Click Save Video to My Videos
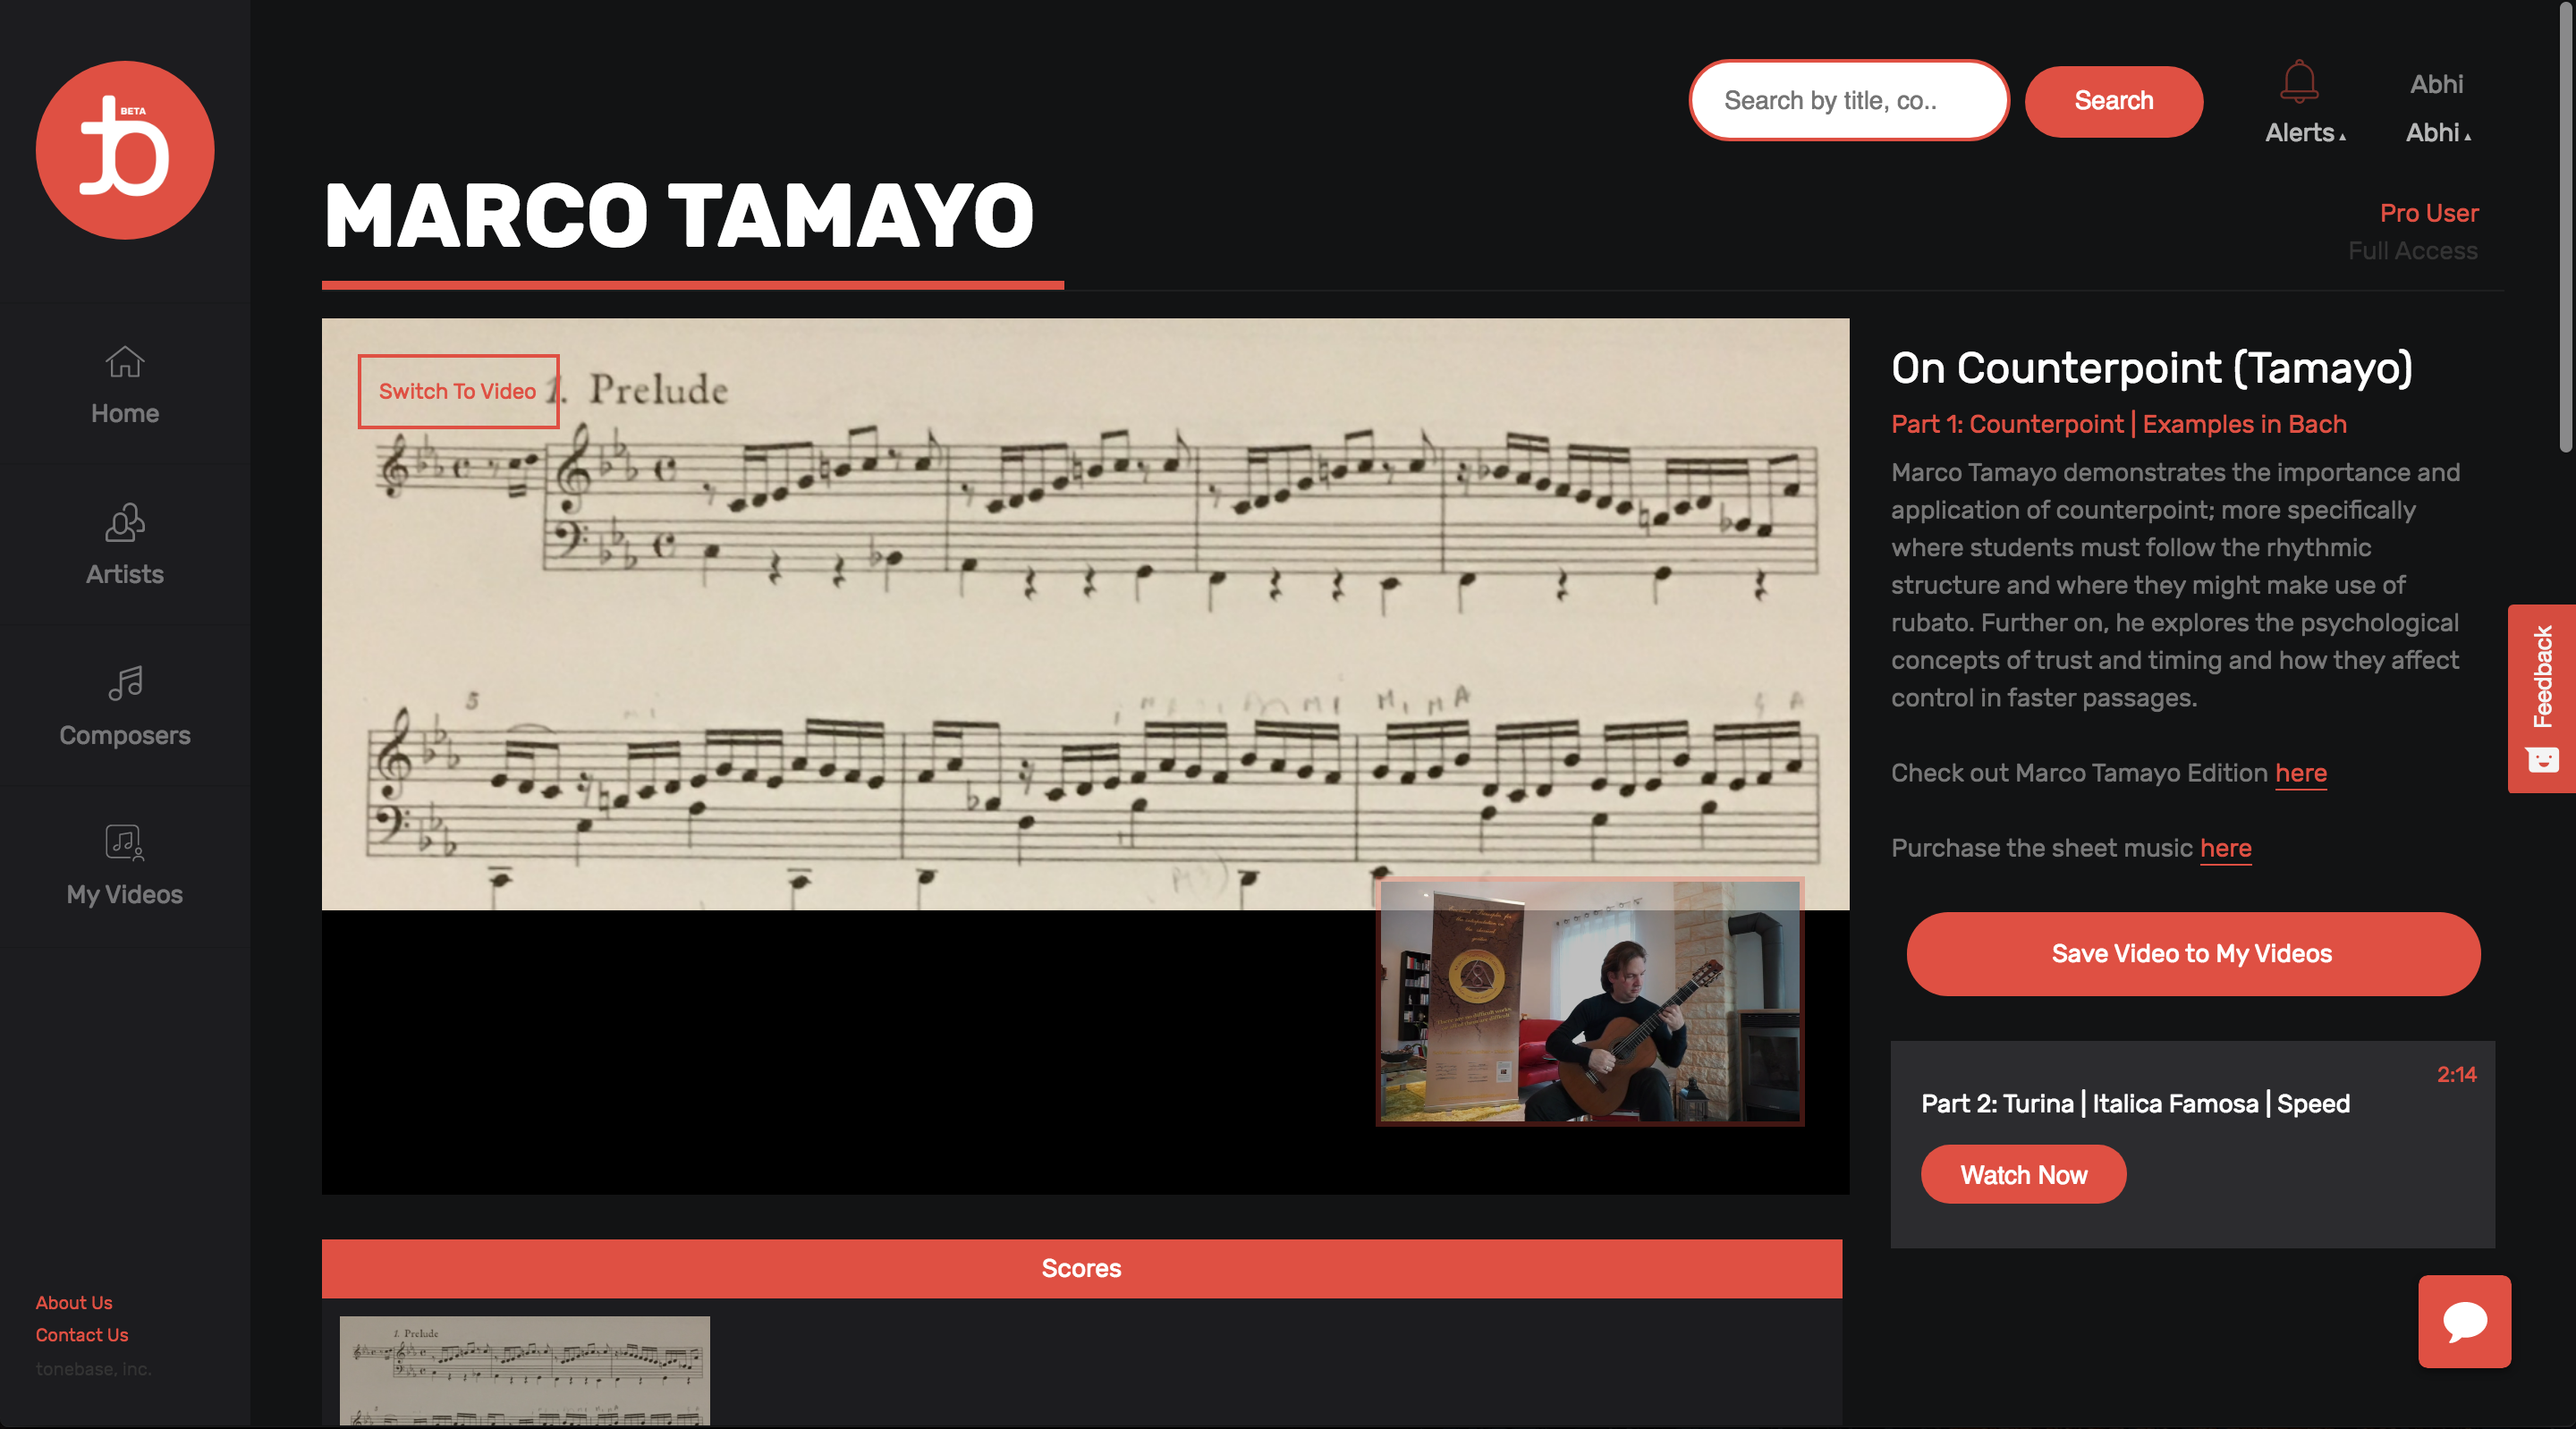2576x1429 pixels. point(2192,953)
